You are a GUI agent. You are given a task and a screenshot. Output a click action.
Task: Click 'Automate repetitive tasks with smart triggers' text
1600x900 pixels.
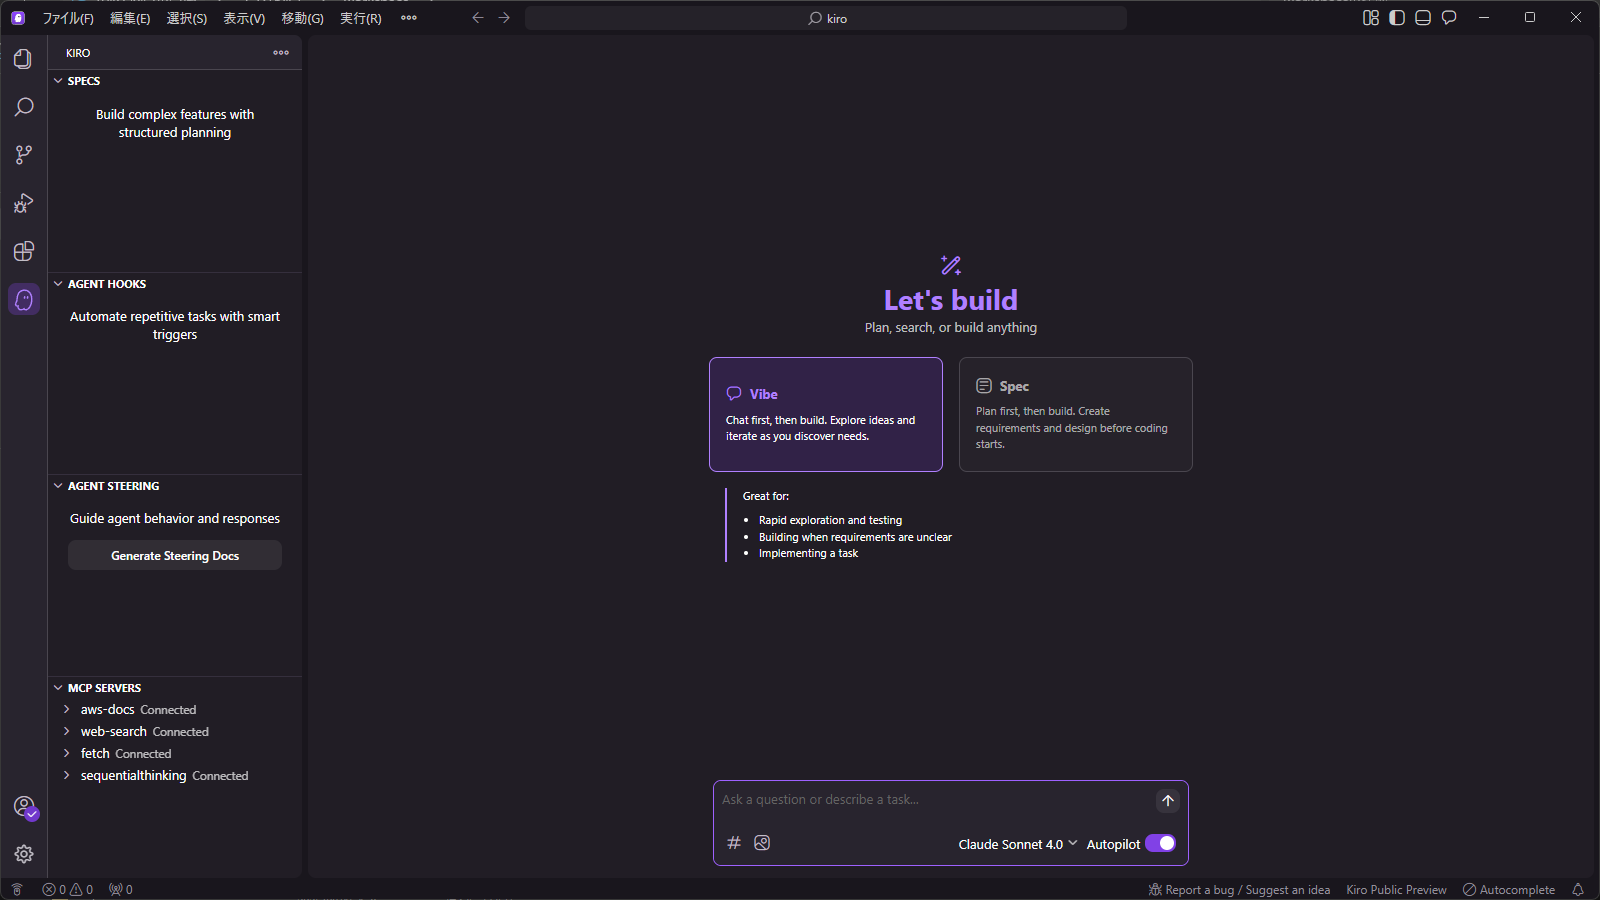tap(175, 325)
